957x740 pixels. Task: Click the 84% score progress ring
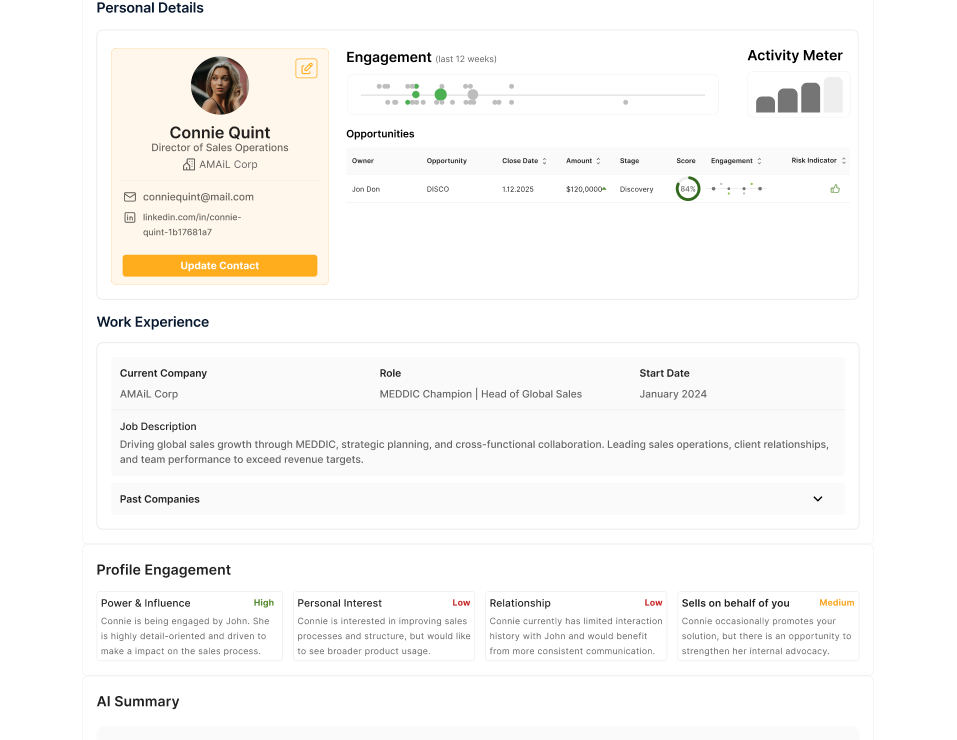pos(688,189)
